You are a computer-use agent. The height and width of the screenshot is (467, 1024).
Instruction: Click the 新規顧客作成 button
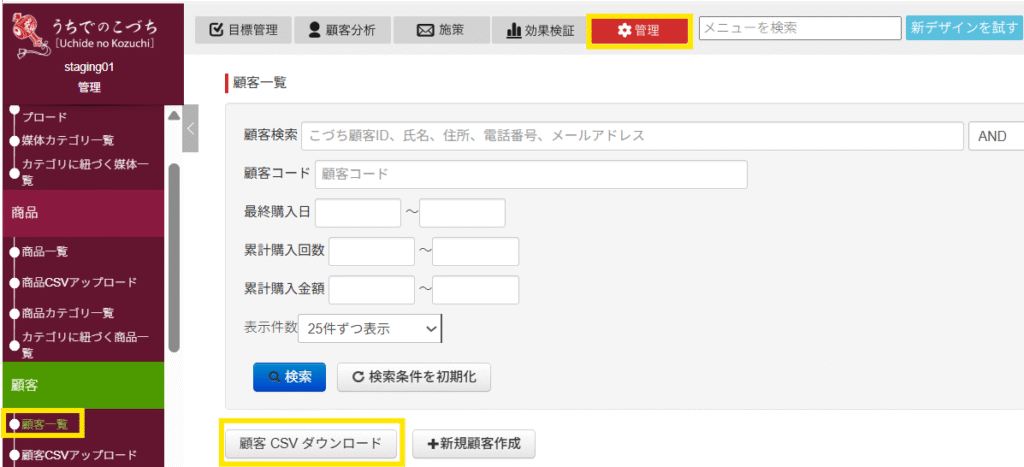(474, 443)
